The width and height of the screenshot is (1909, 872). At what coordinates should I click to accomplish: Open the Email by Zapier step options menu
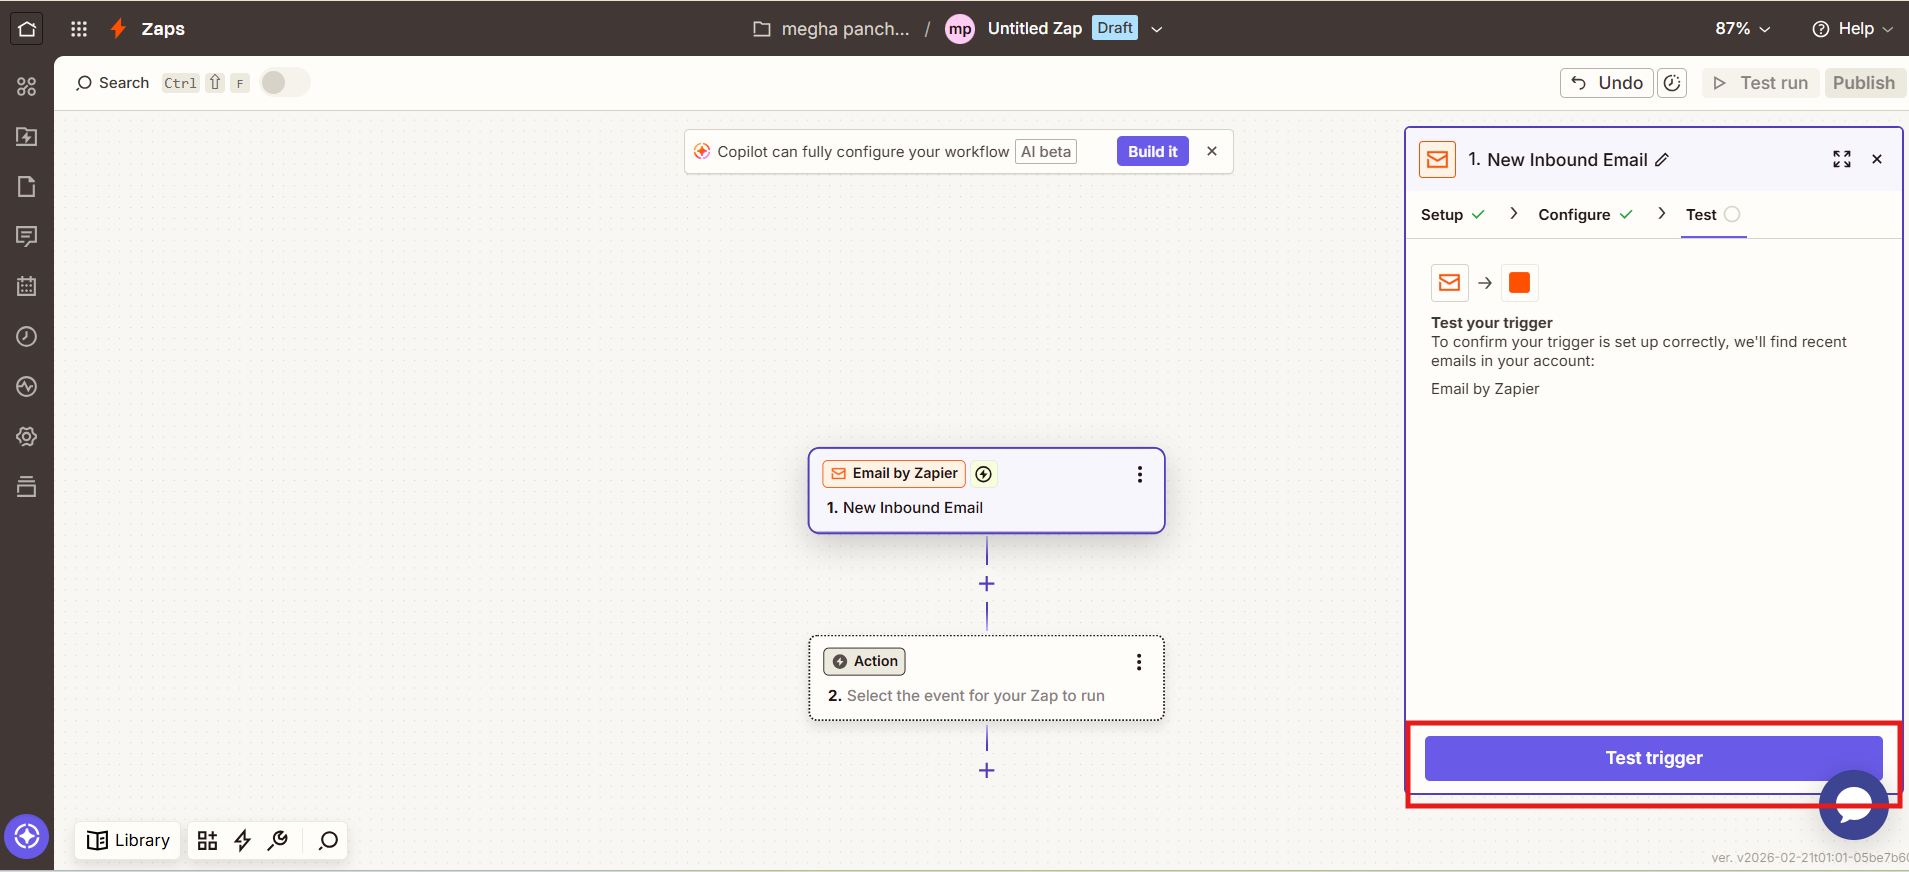(1139, 475)
